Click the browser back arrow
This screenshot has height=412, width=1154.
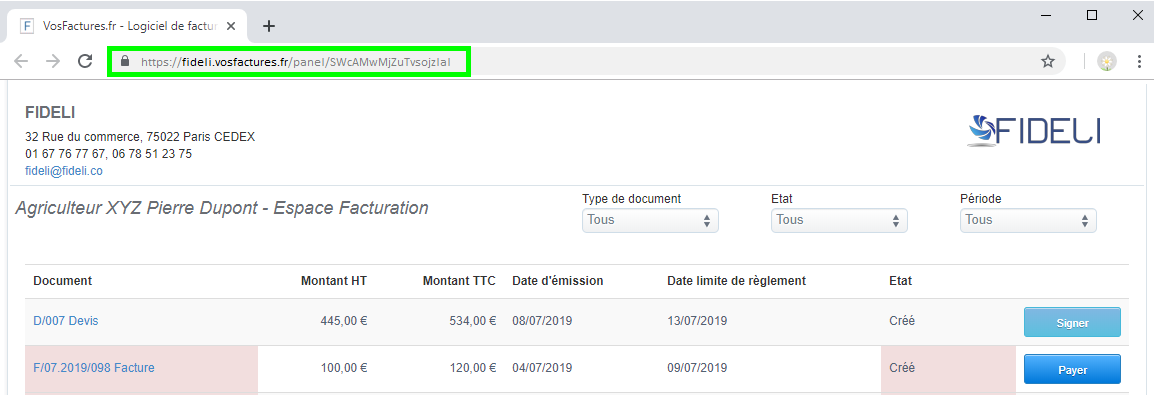[x=21, y=61]
